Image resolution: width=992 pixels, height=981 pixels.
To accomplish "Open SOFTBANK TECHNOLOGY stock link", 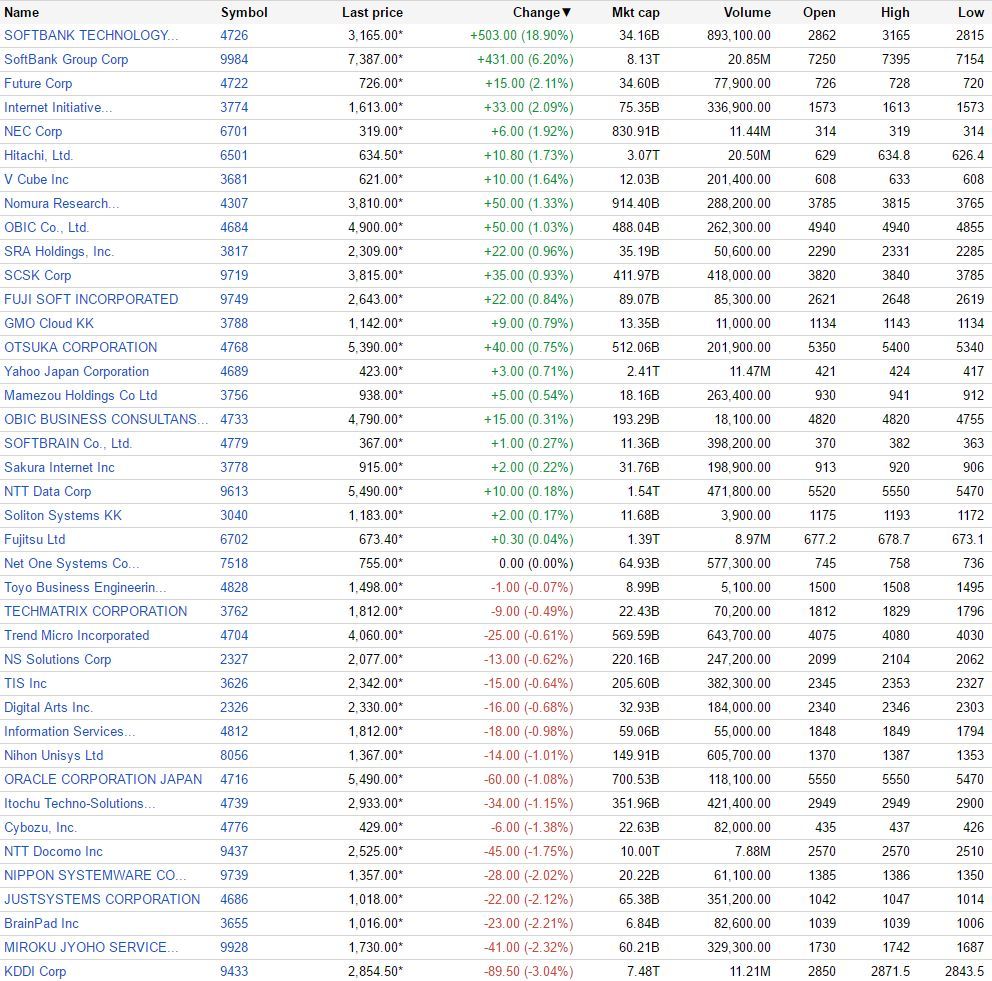I will click(91, 35).
